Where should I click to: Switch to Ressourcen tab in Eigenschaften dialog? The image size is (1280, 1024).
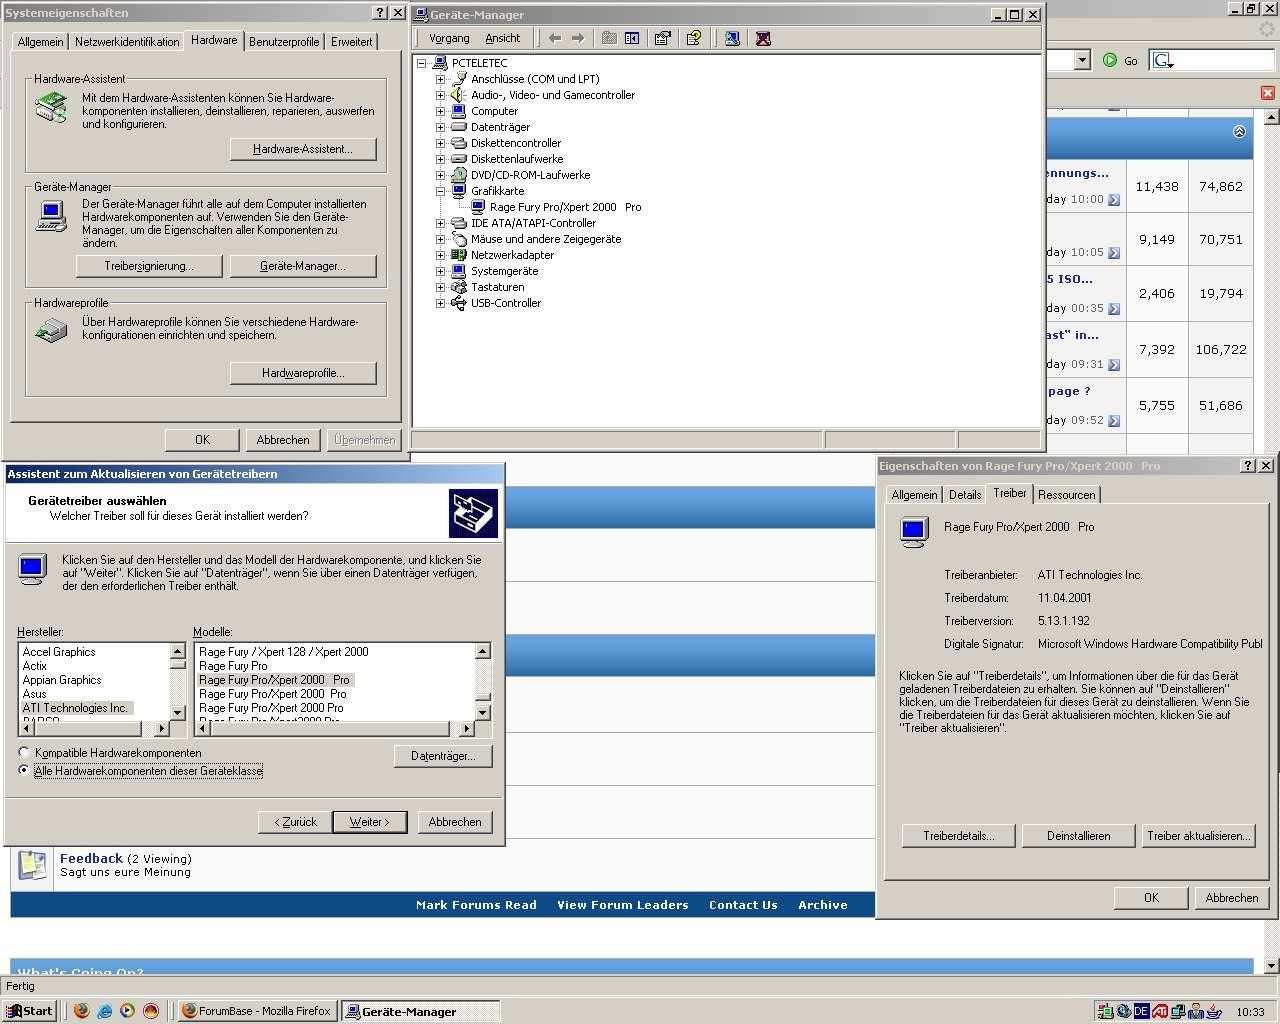coord(1066,495)
